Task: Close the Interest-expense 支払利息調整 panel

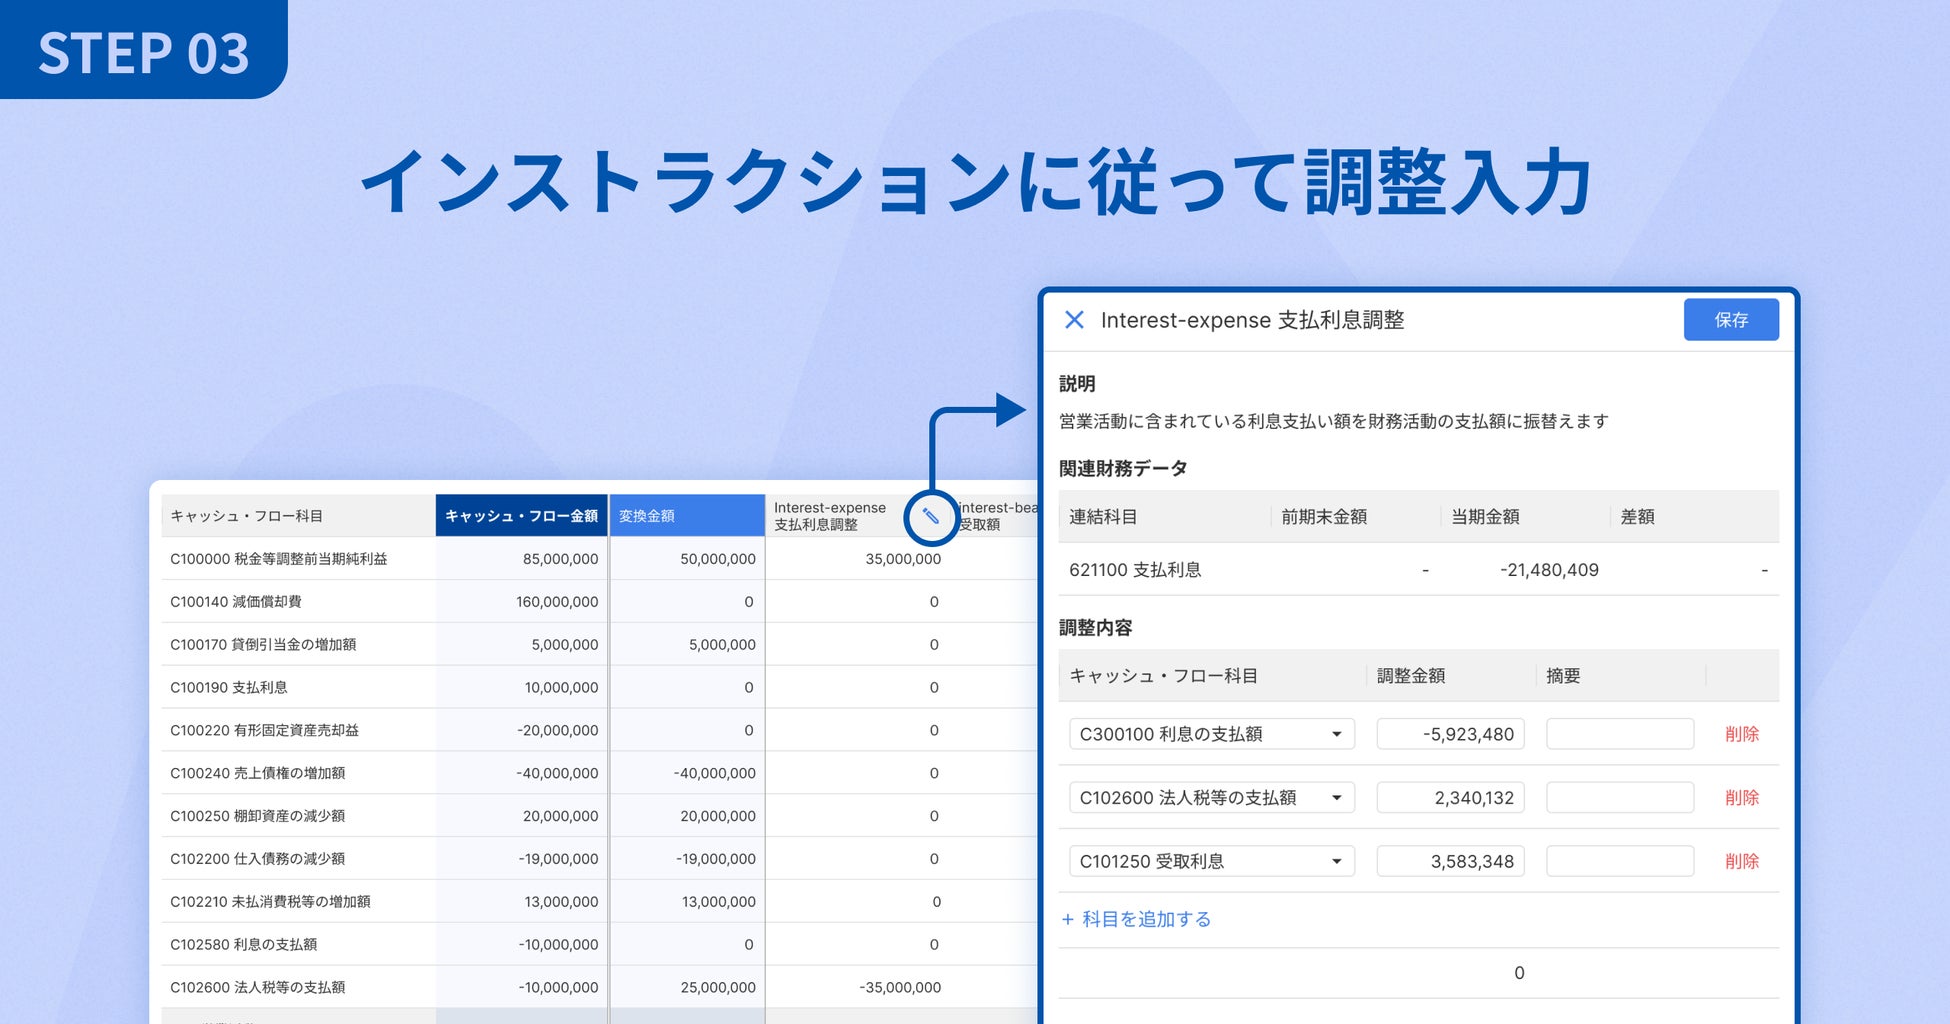Action: 1074,320
